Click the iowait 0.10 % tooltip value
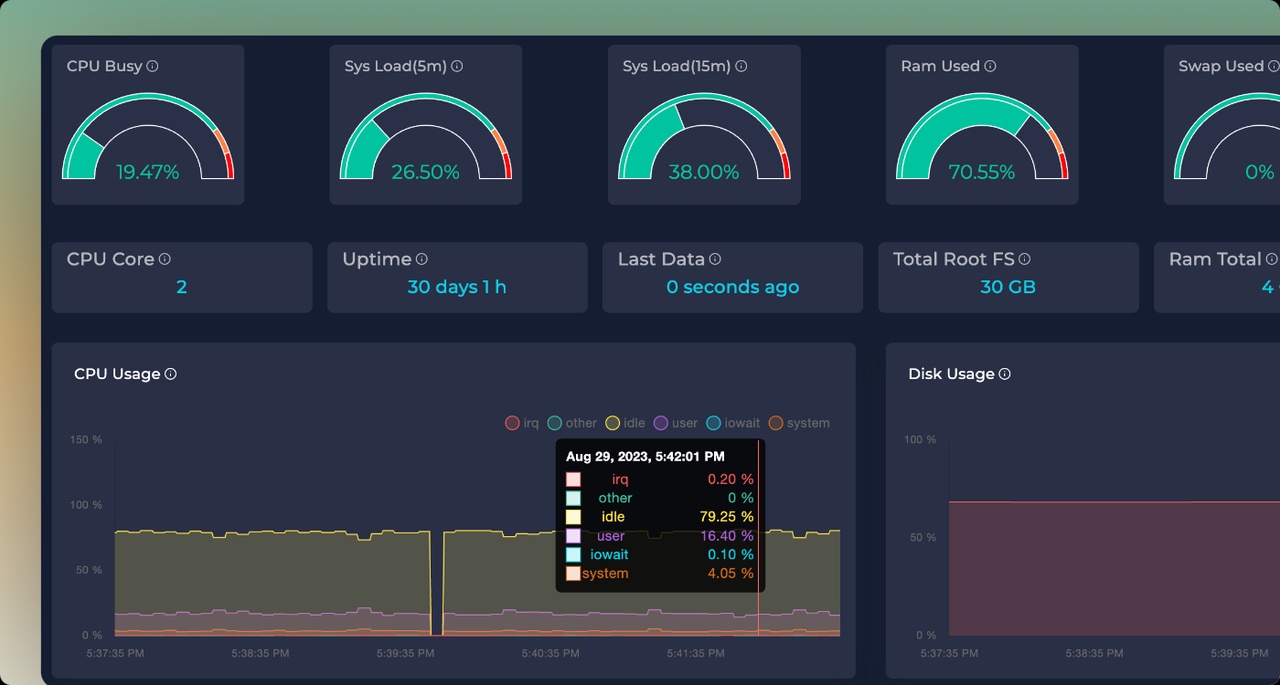The height and width of the screenshot is (685, 1280). pyautogui.click(x=730, y=554)
